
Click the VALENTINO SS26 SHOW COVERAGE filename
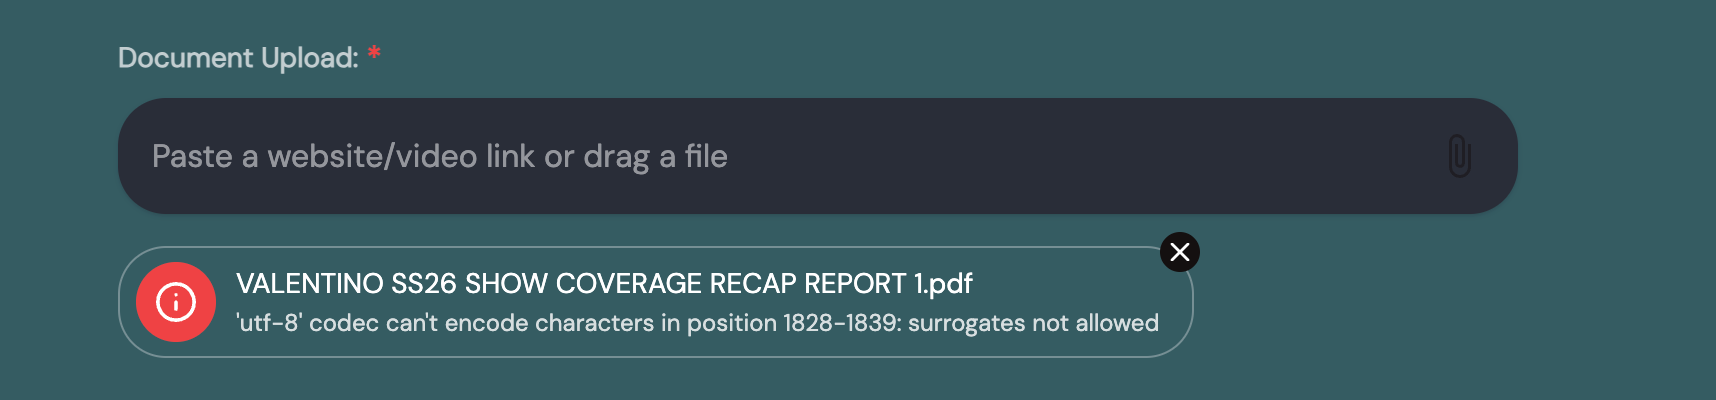point(604,284)
